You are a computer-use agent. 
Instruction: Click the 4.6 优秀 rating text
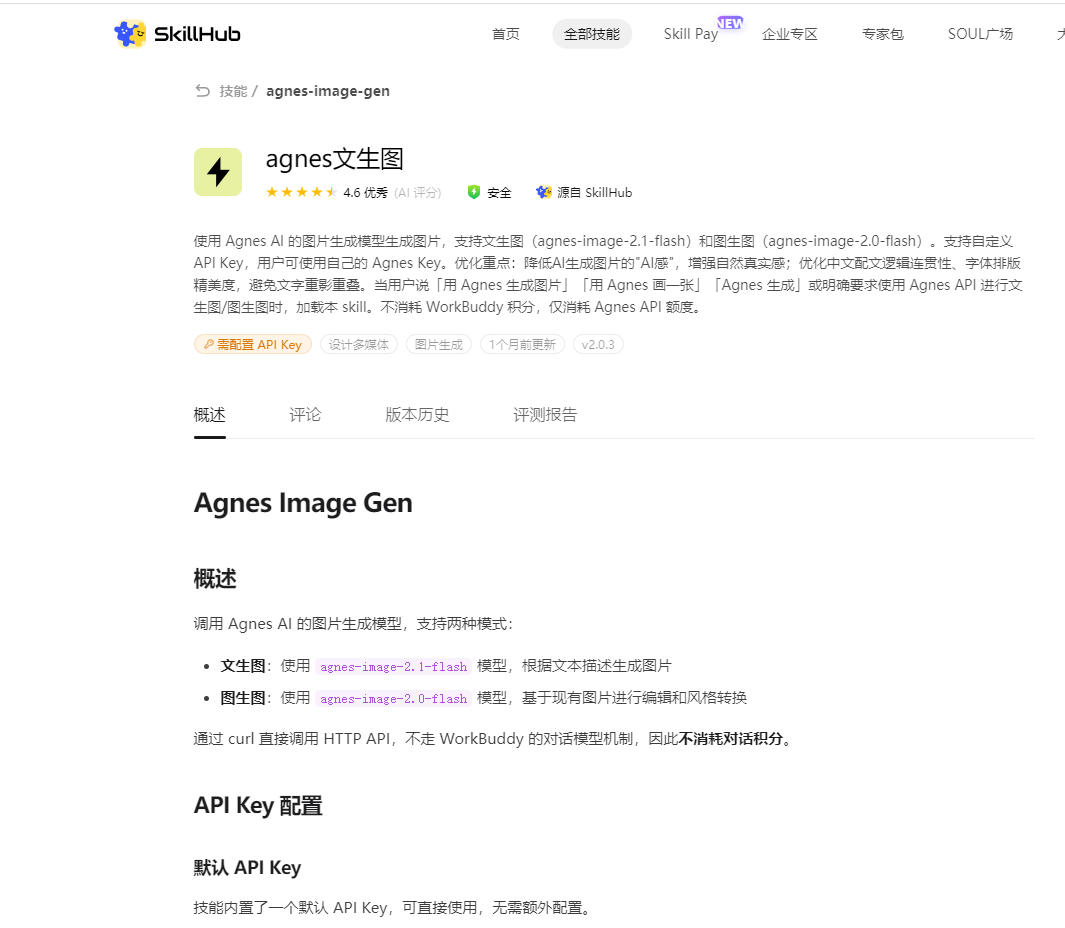pyautogui.click(x=365, y=192)
